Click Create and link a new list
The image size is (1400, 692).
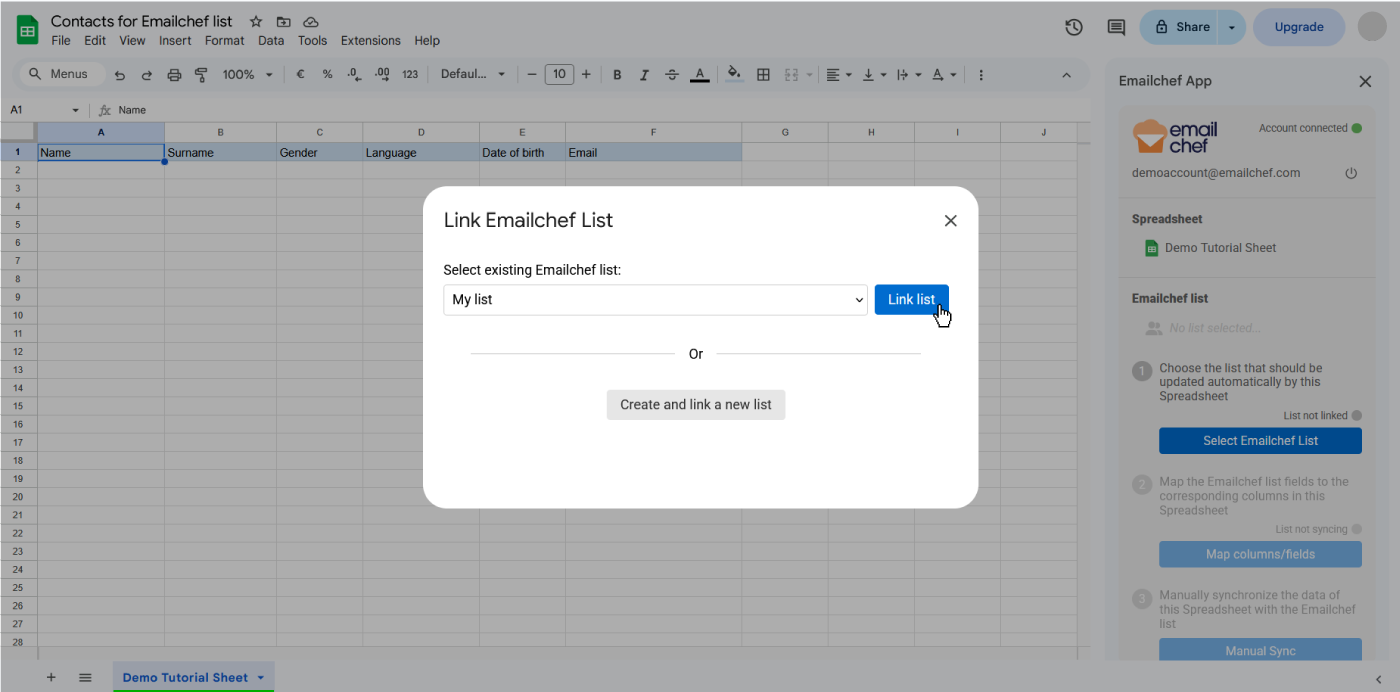pyautogui.click(x=695, y=405)
